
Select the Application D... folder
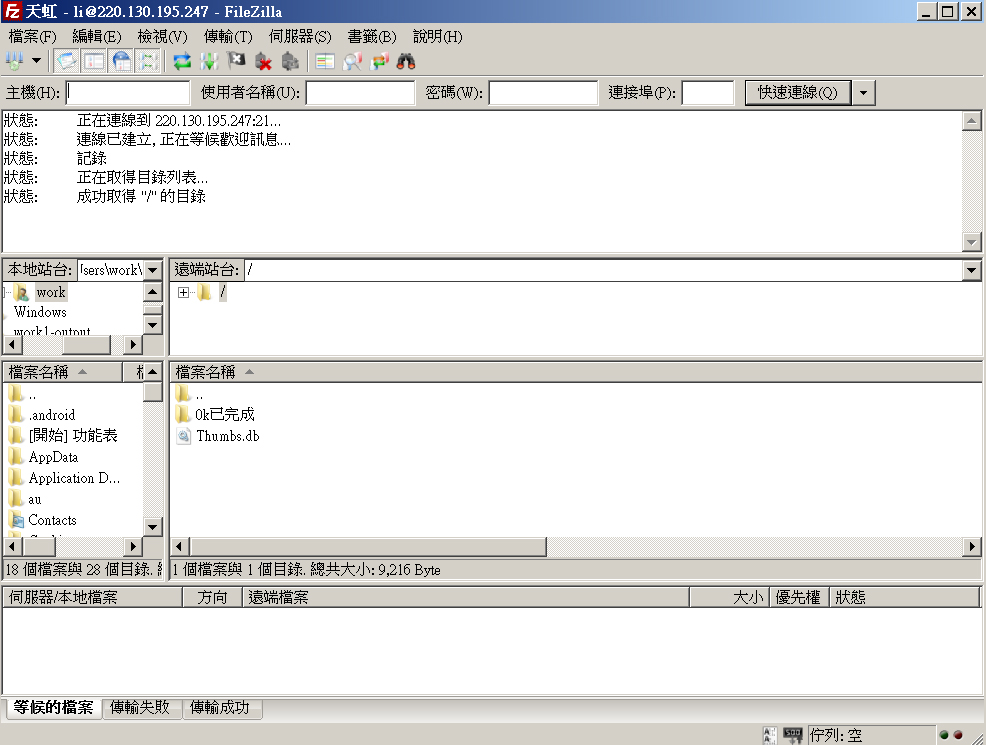[x=74, y=478]
